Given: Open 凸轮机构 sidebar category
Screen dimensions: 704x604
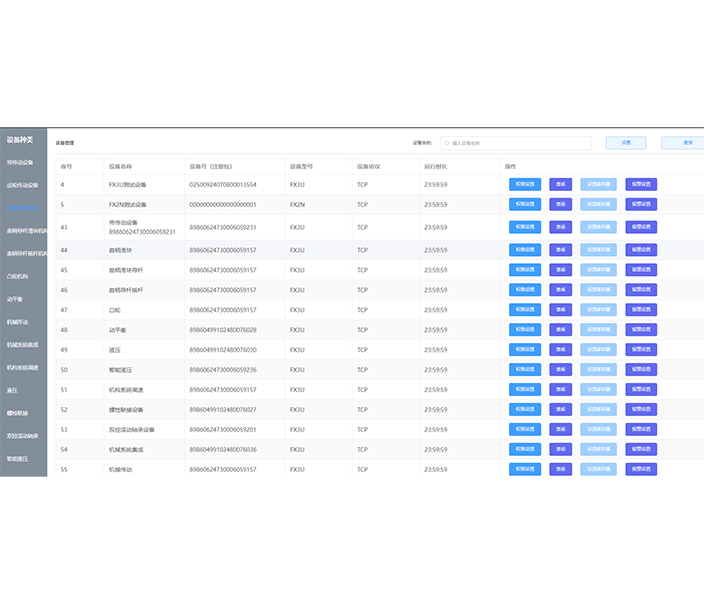Looking at the screenshot, I should pos(17,277).
